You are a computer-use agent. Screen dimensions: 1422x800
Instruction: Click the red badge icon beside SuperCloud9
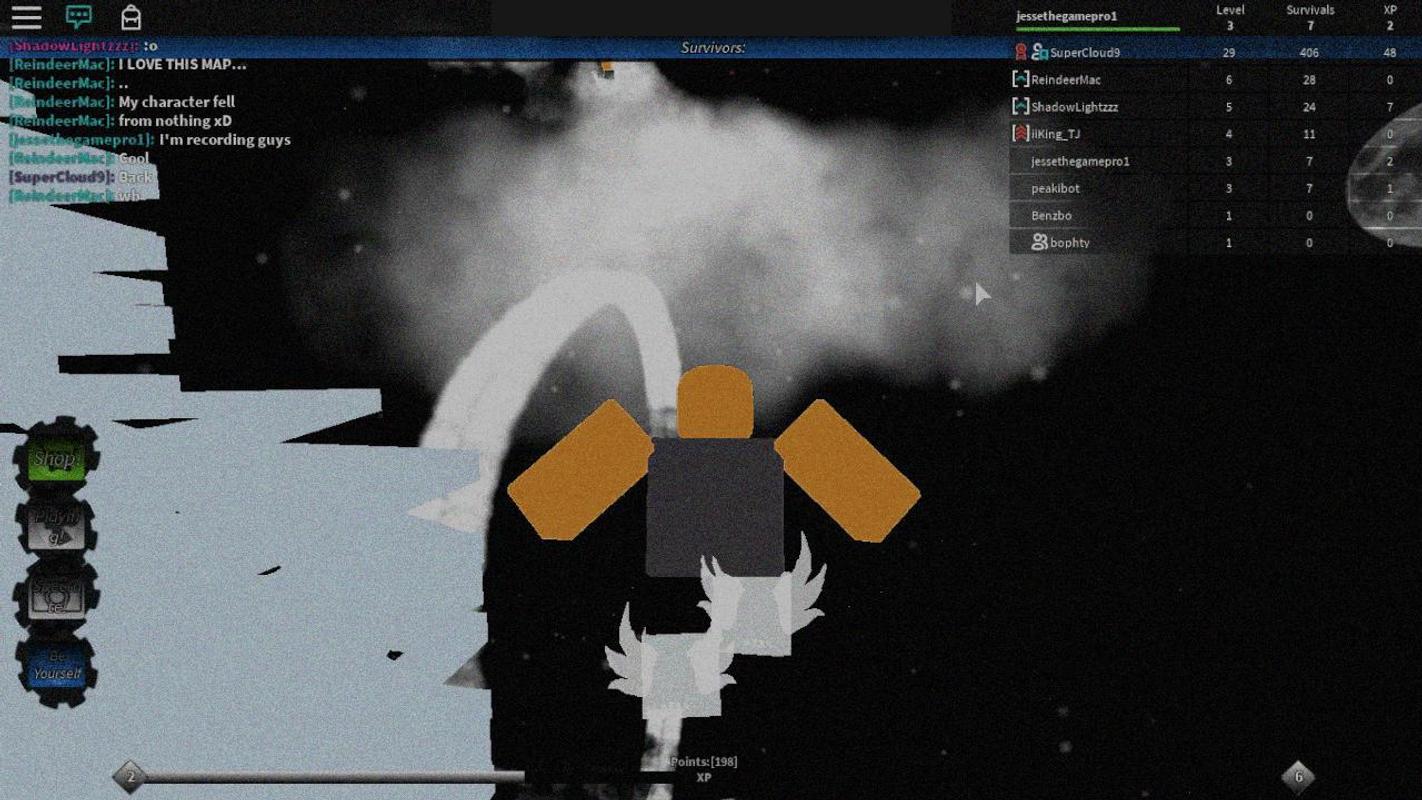(1021, 52)
